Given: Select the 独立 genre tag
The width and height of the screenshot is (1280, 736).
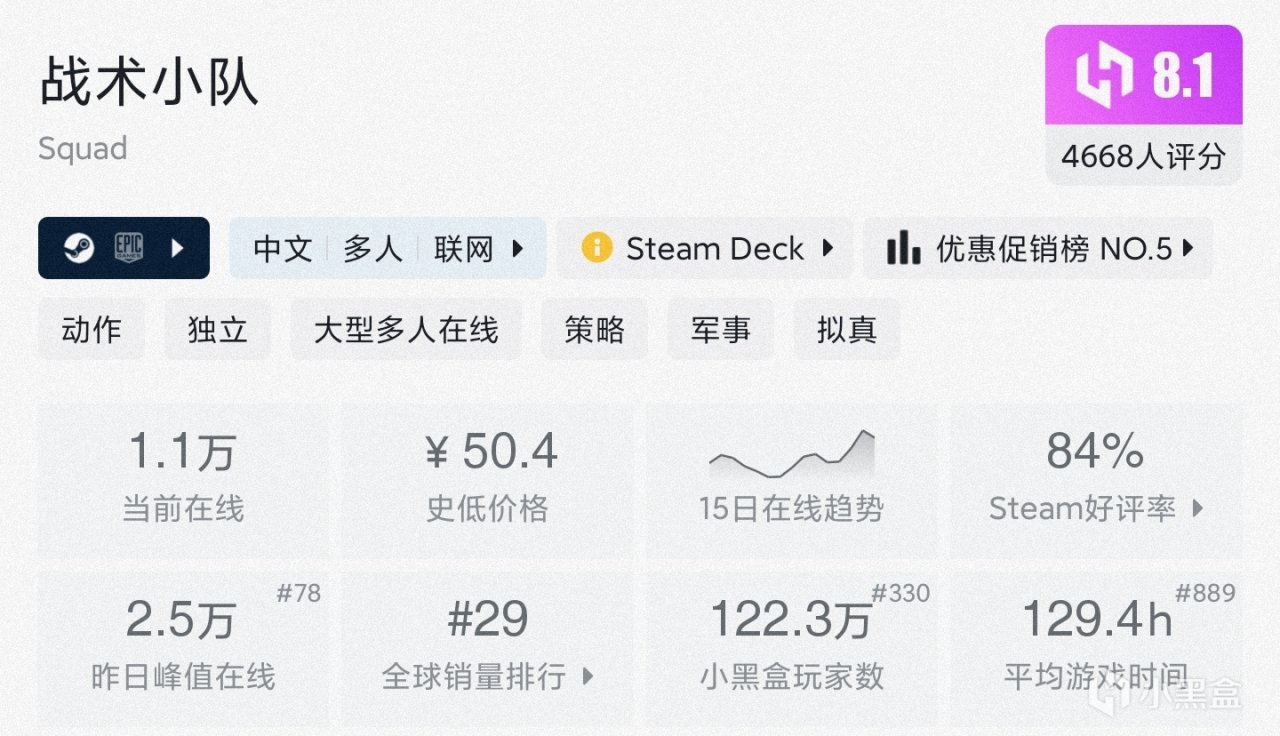Looking at the screenshot, I should (x=217, y=330).
